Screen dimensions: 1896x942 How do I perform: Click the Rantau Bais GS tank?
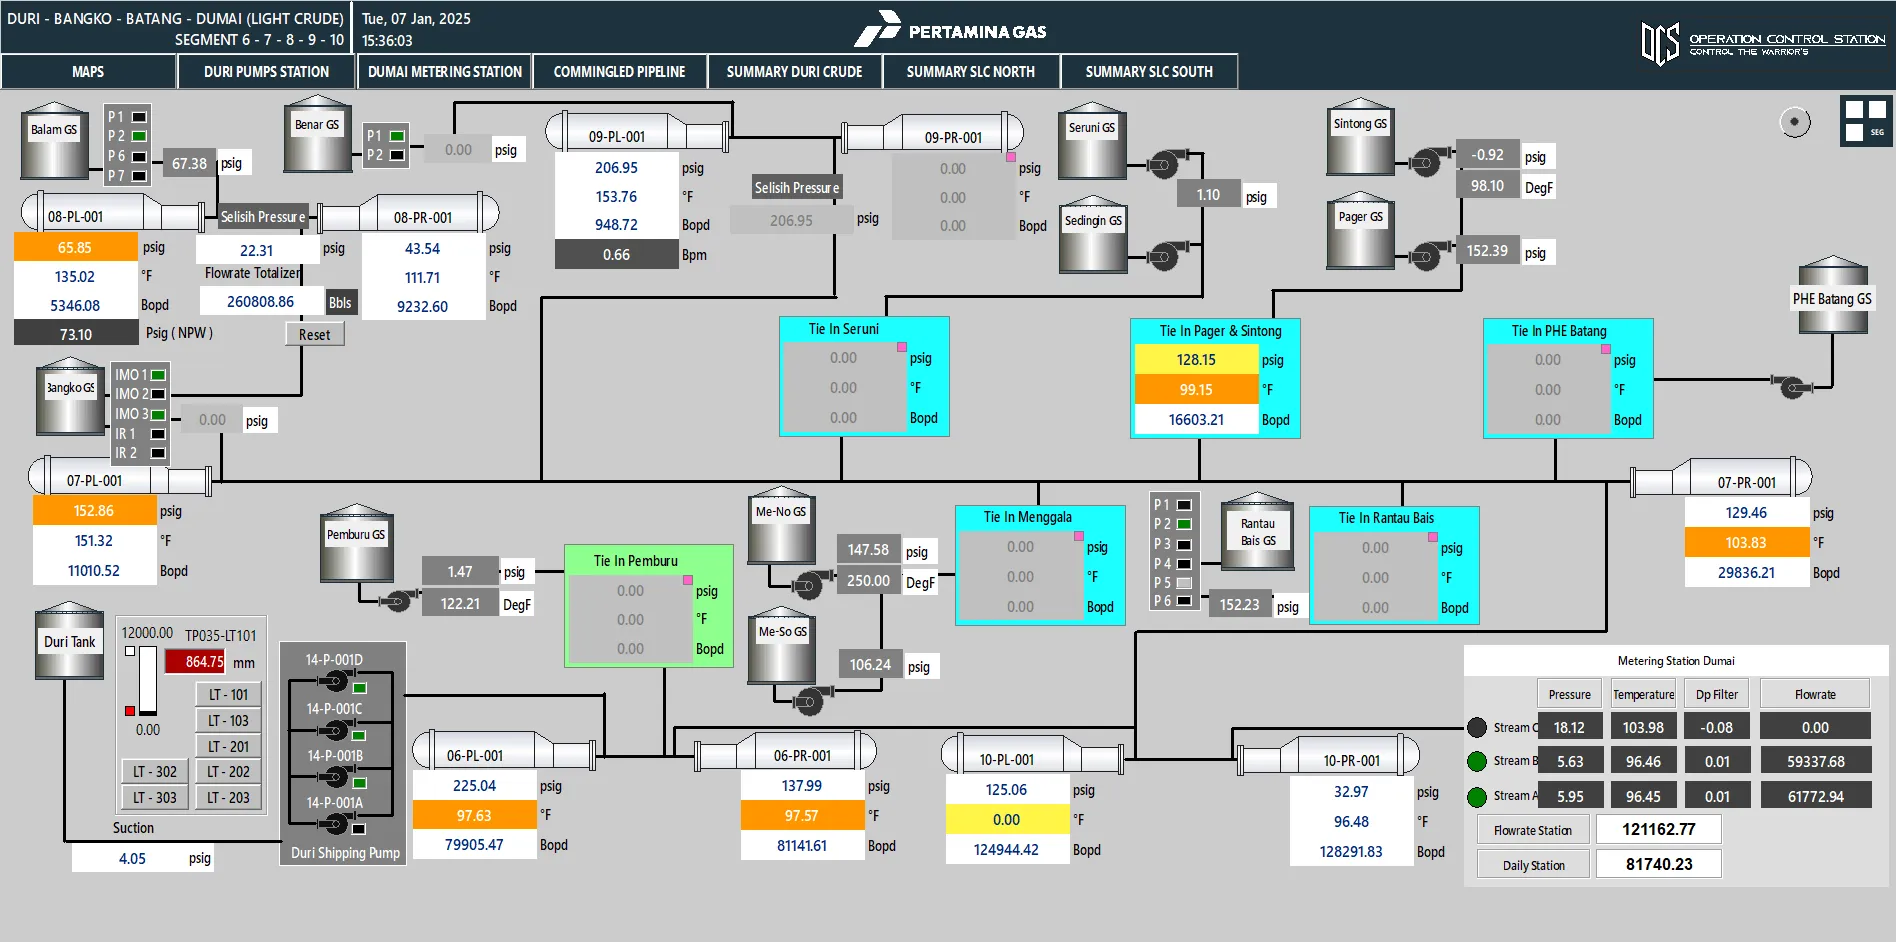point(1257,531)
